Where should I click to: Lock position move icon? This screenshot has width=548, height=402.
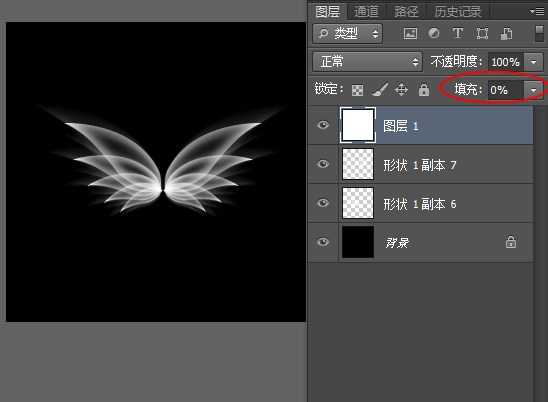401,89
